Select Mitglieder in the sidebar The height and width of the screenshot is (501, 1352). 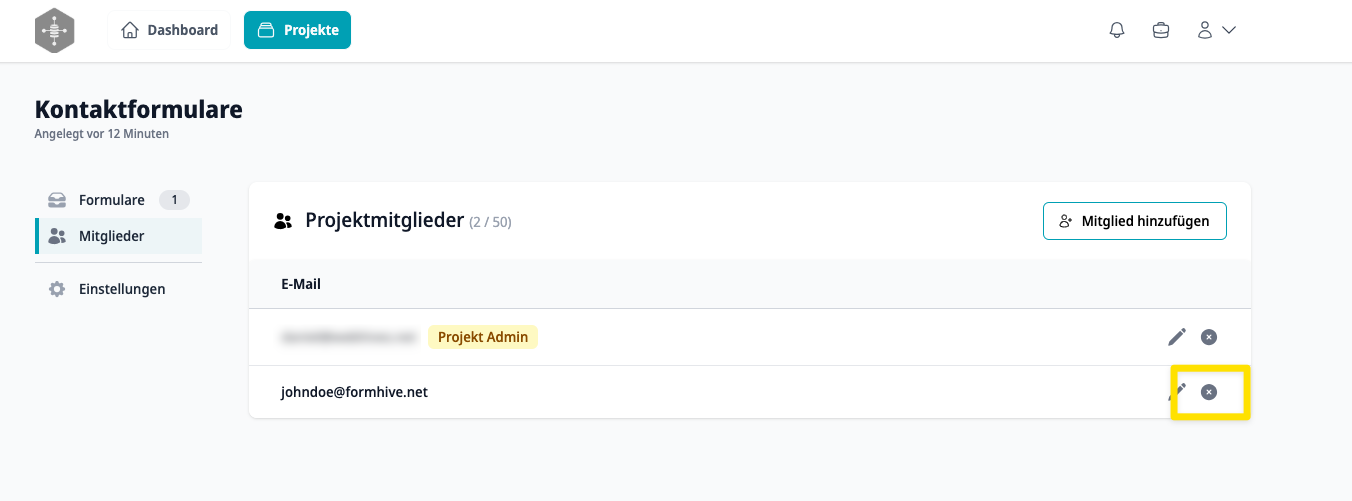click(118, 236)
